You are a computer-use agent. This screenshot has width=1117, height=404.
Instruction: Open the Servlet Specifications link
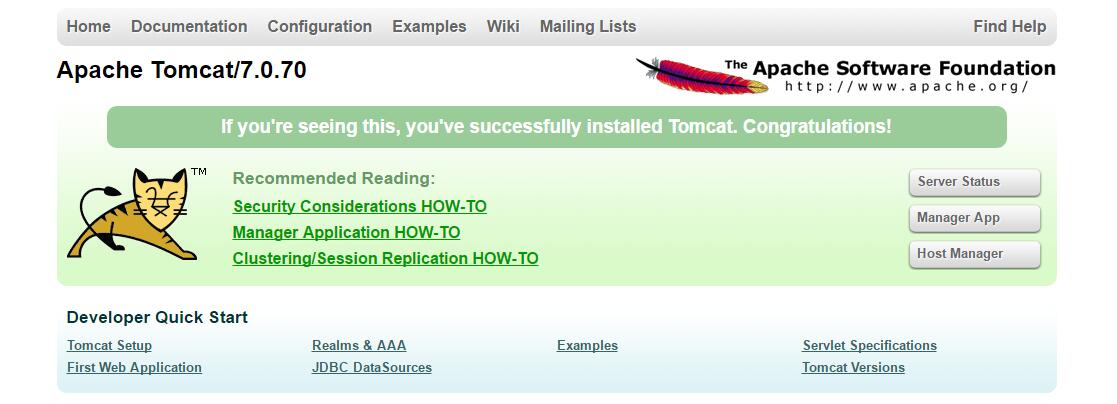tap(869, 346)
